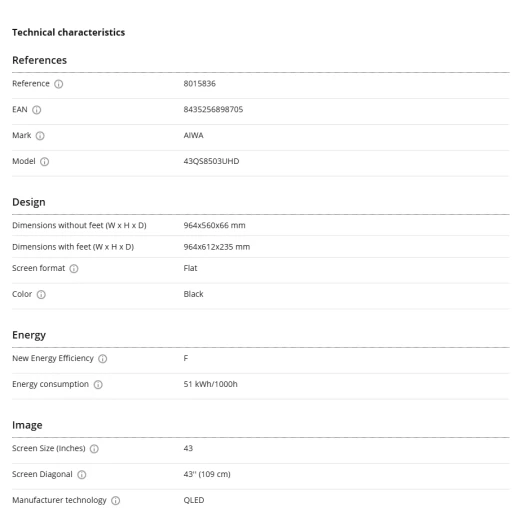Open the Screen Diagonal info icon
Screen dimensions: 520x520
point(82,475)
